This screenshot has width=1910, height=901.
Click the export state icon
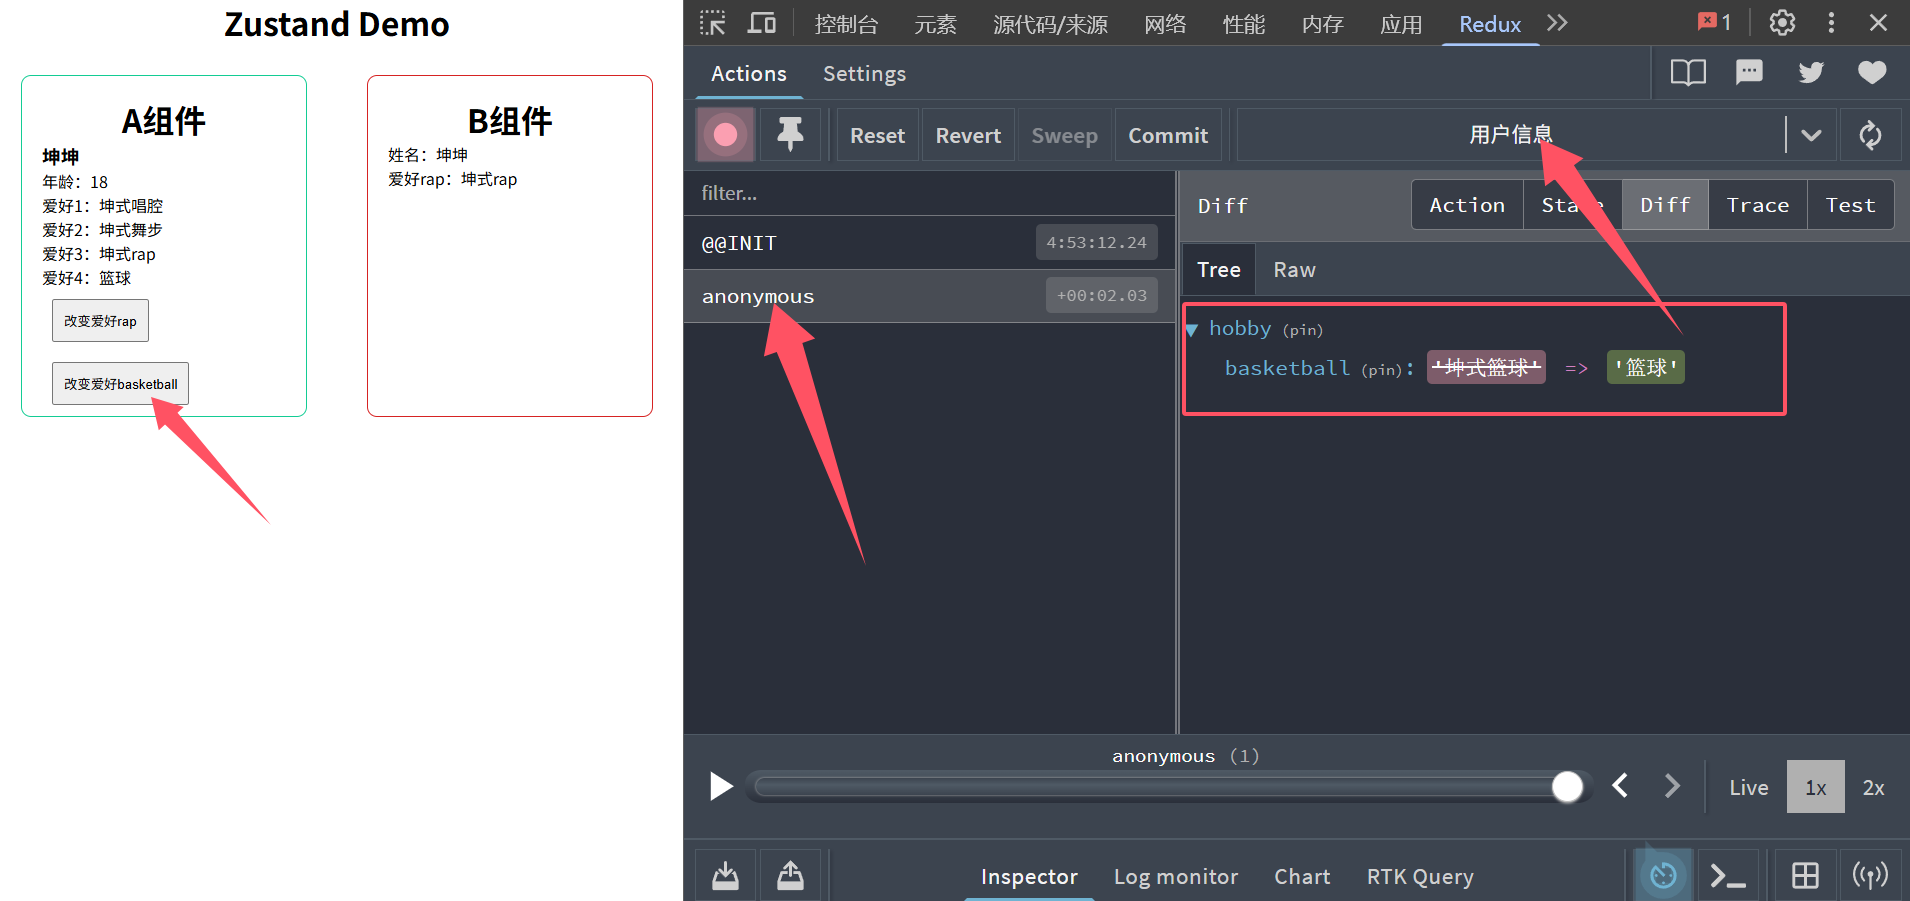click(790, 876)
